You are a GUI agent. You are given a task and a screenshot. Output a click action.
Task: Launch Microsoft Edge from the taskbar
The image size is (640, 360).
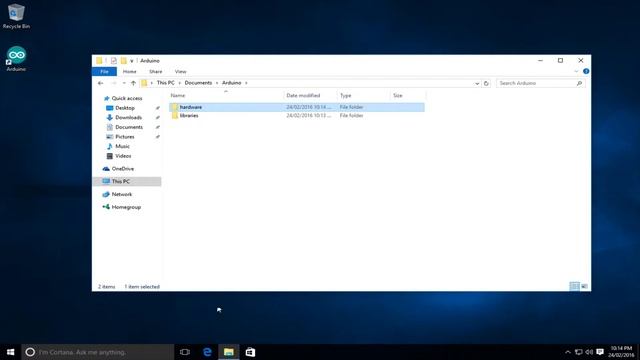point(207,352)
